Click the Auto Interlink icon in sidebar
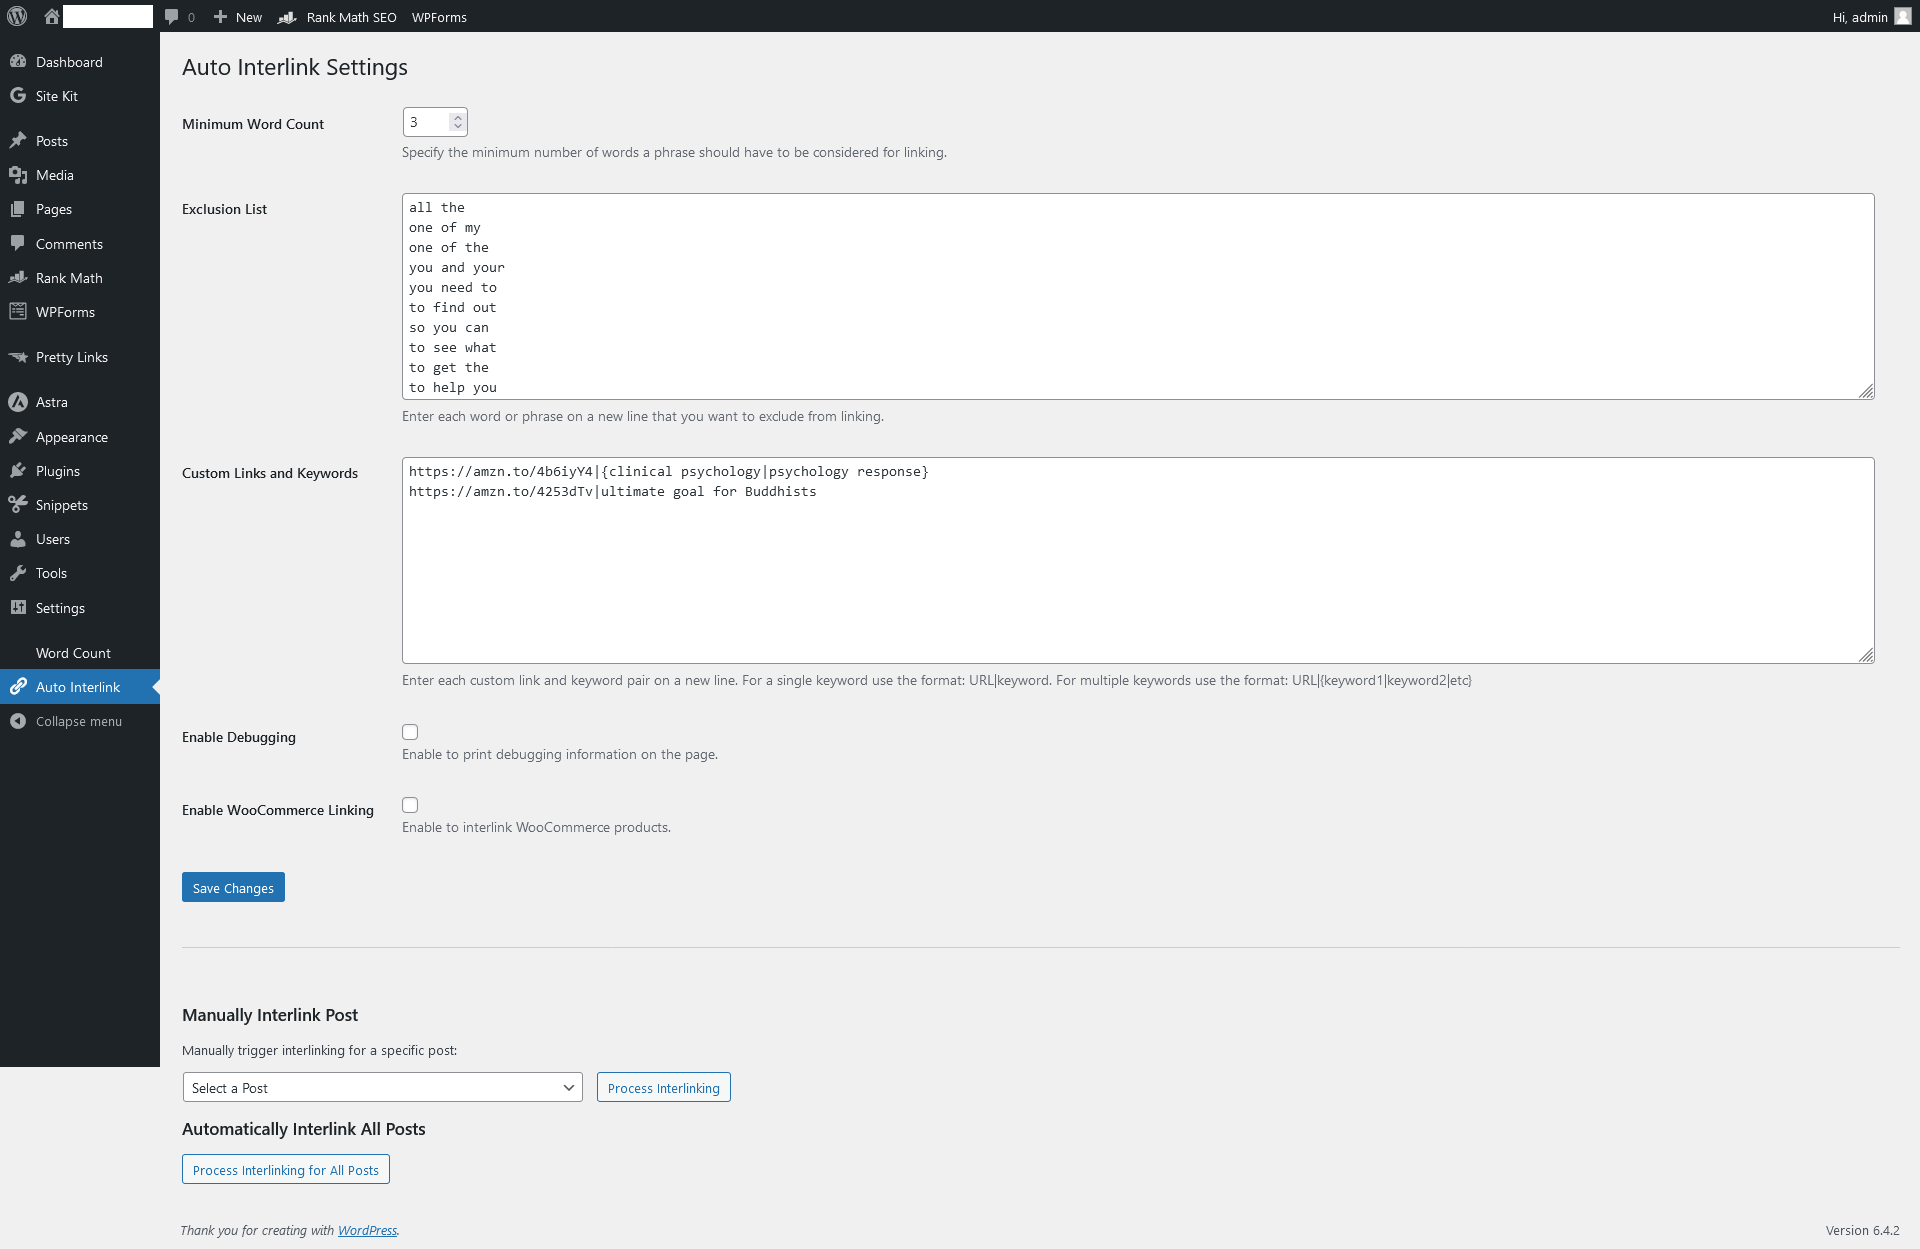The width and height of the screenshot is (1920, 1249). pos(18,687)
